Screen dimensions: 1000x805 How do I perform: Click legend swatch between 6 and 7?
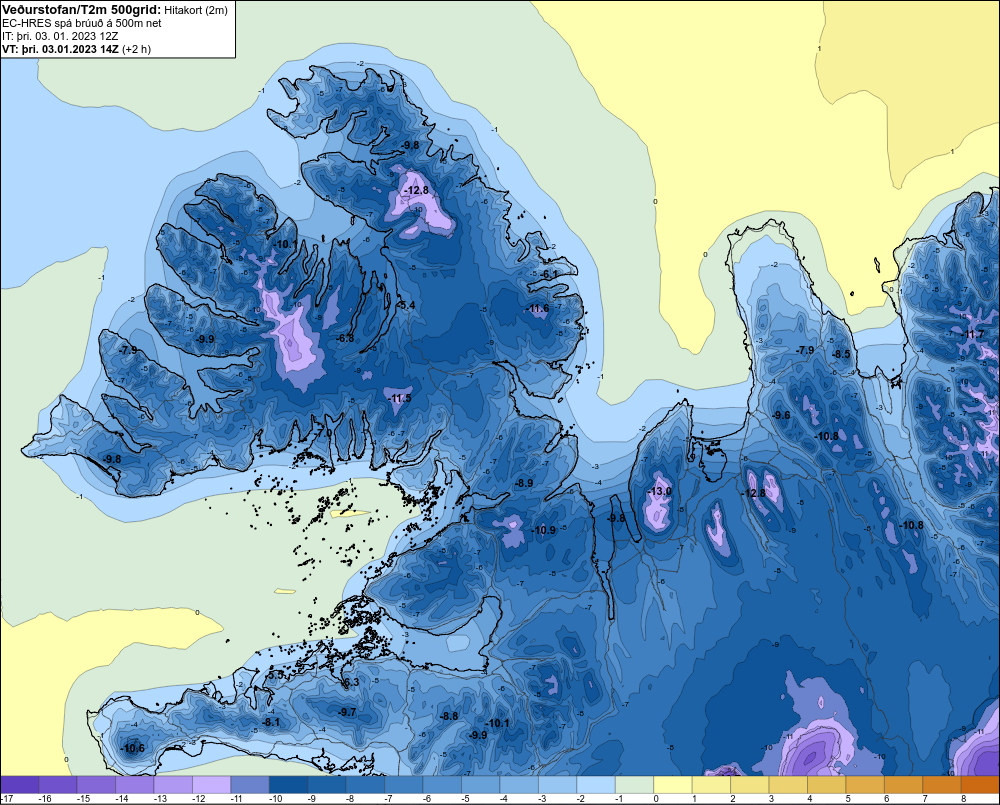[904, 784]
